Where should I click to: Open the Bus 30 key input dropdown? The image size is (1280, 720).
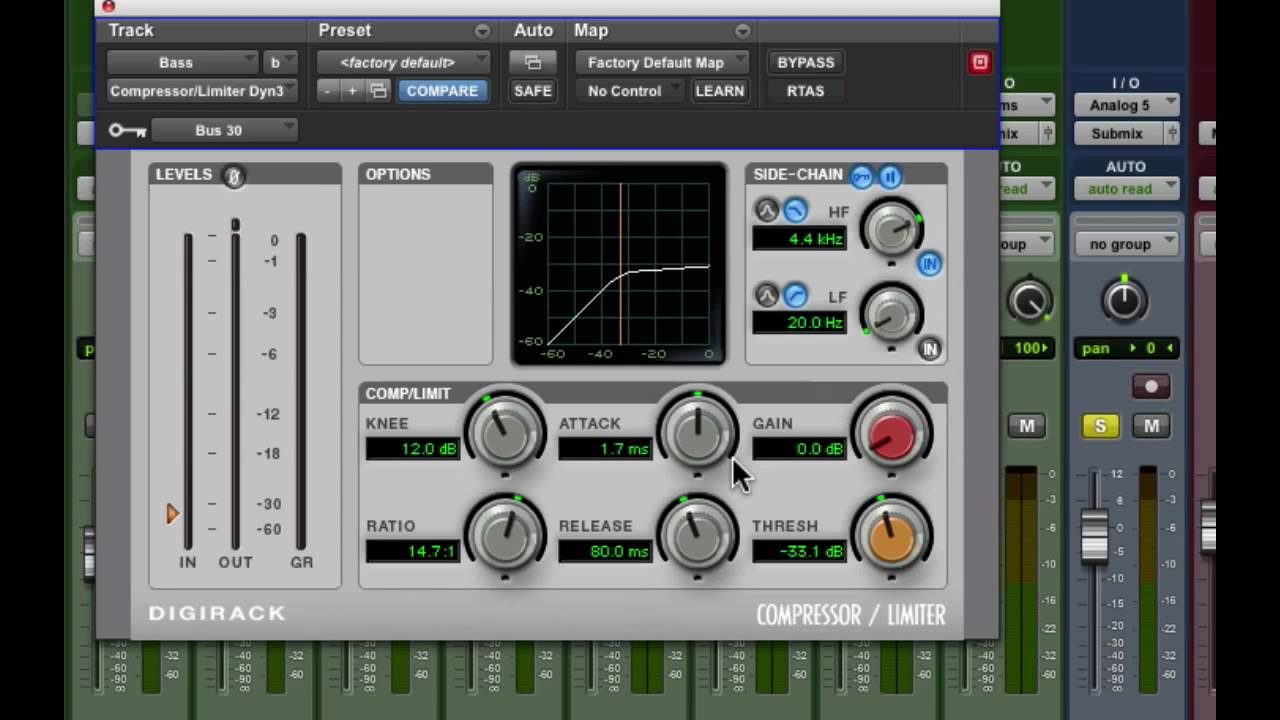225,130
